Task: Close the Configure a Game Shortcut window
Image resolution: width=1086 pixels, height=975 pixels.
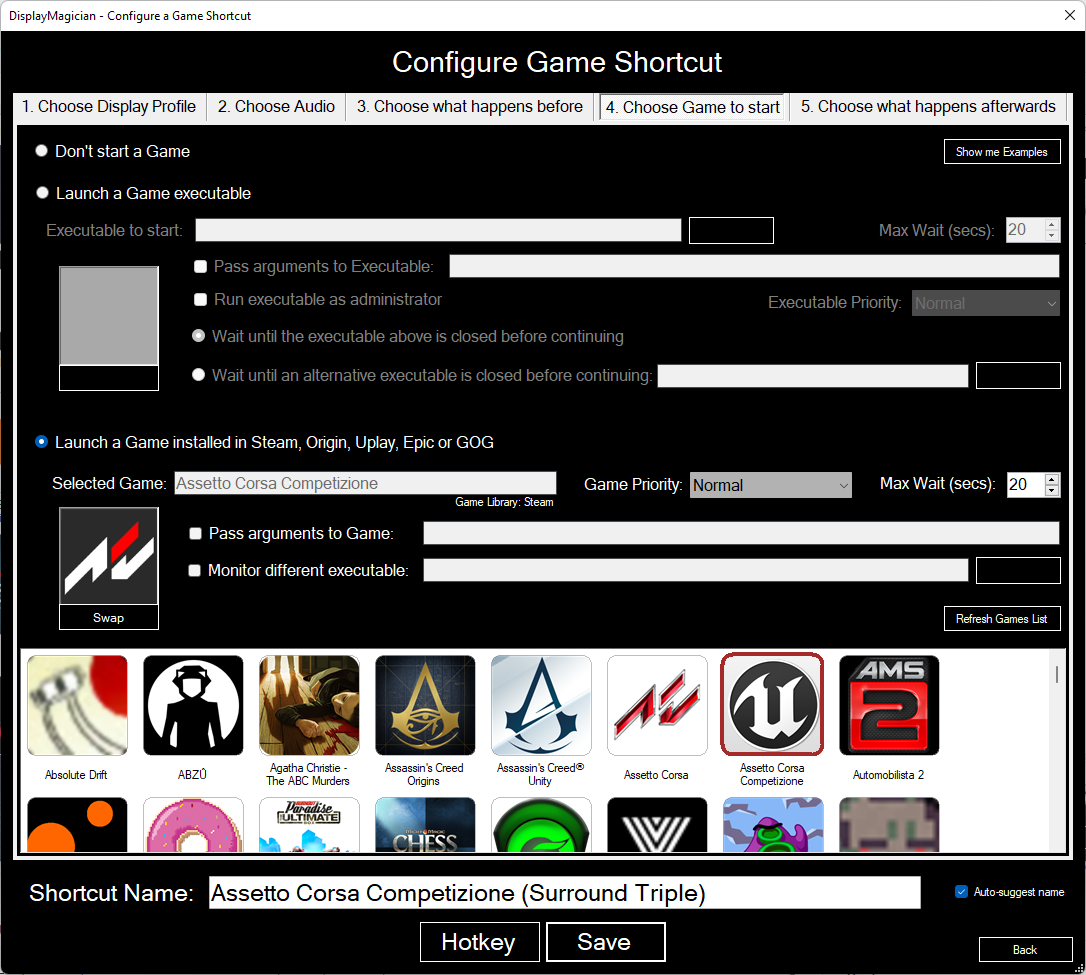Action: pos(1069,15)
